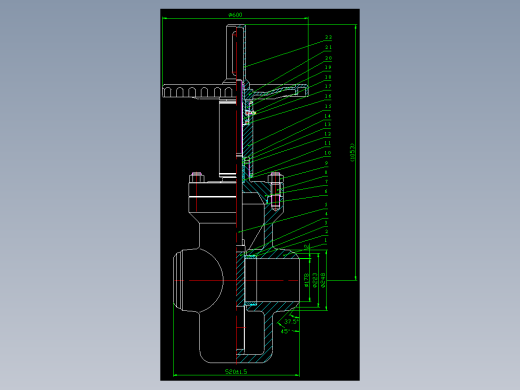Select part callout number 22
520x390 pixels.
pos(328,37)
